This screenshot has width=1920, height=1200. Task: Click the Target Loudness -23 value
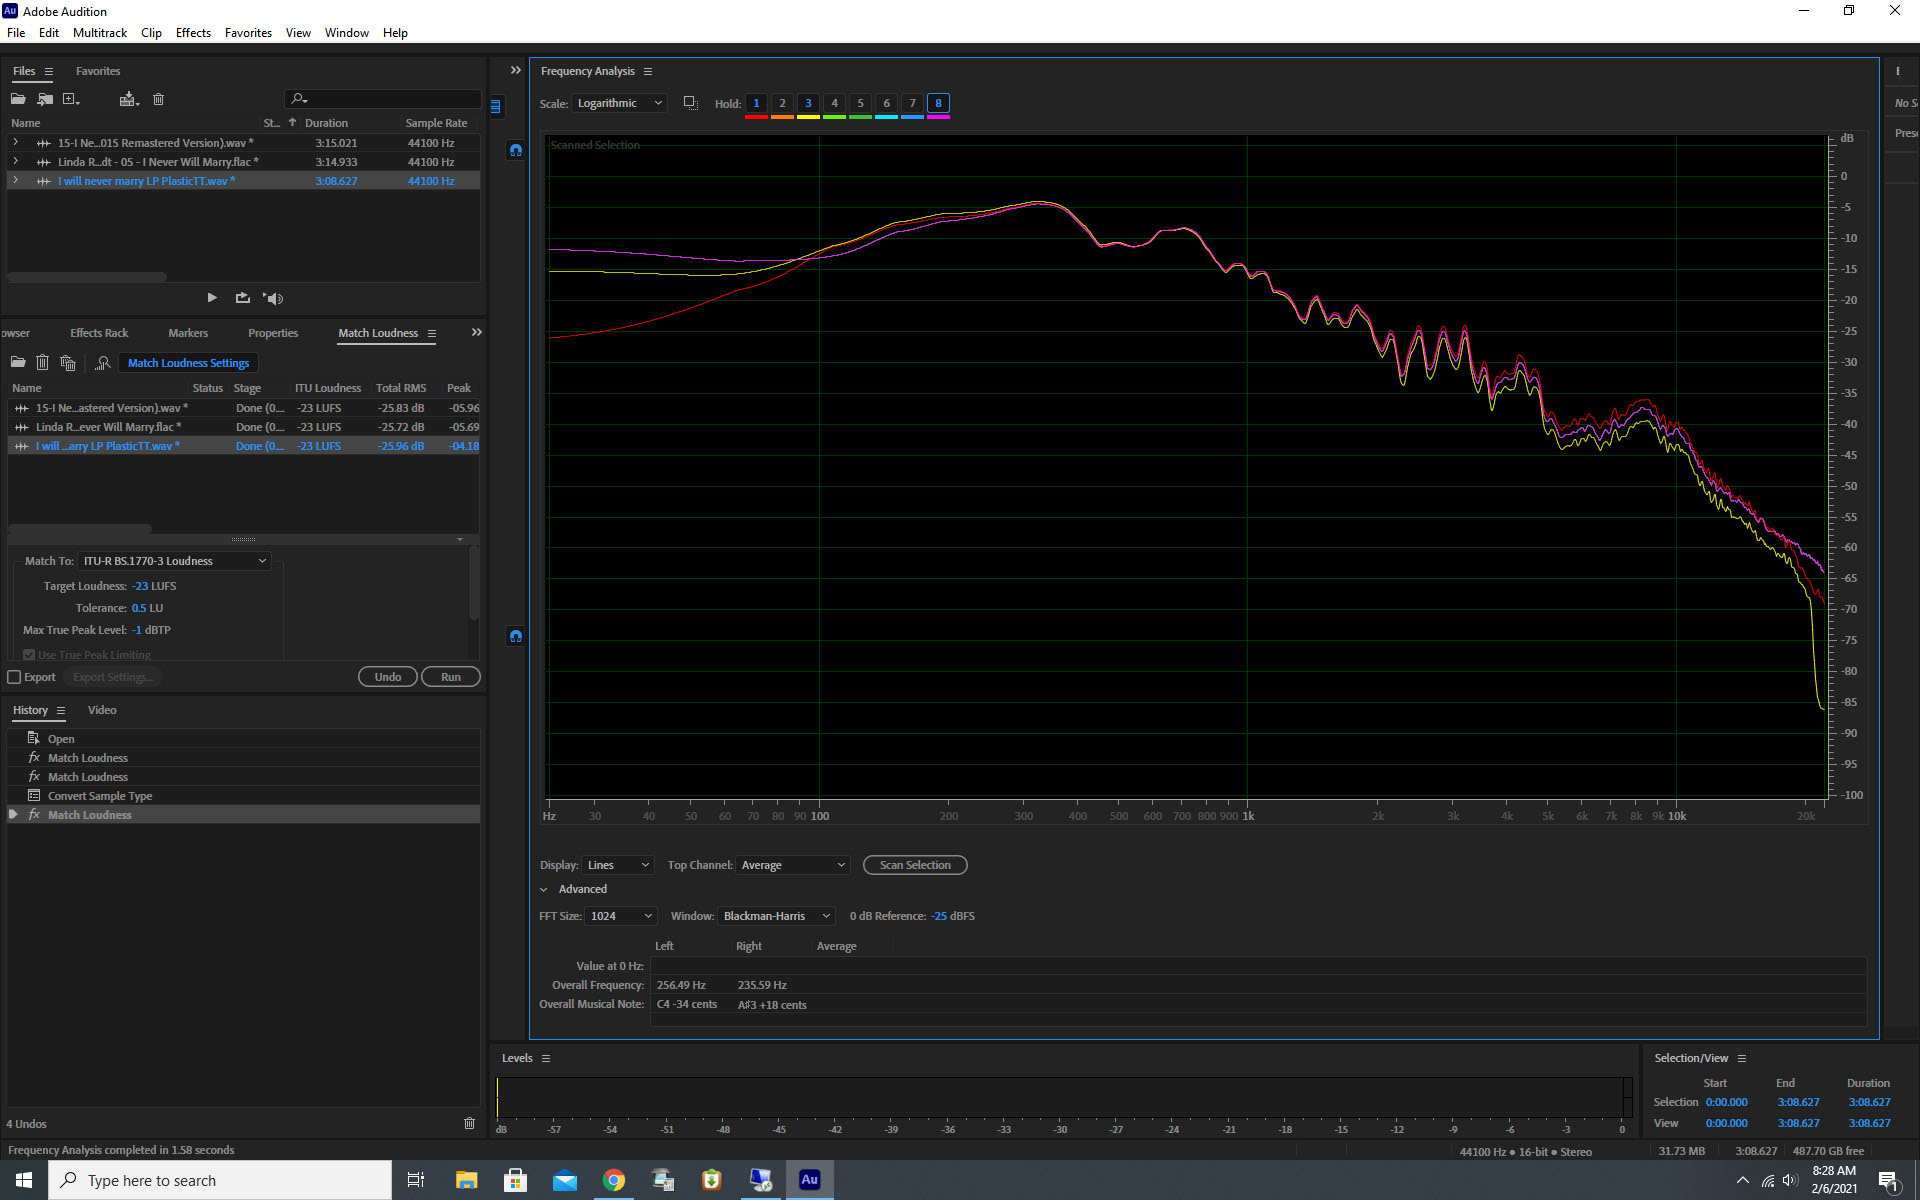[x=140, y=586]
